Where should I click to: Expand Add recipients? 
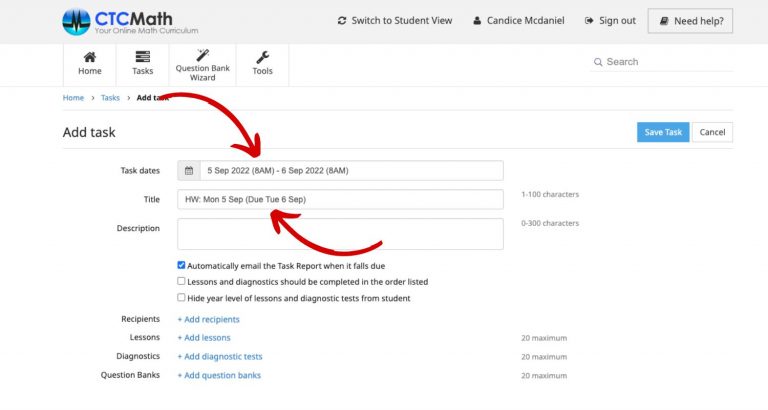pos(208,320)
